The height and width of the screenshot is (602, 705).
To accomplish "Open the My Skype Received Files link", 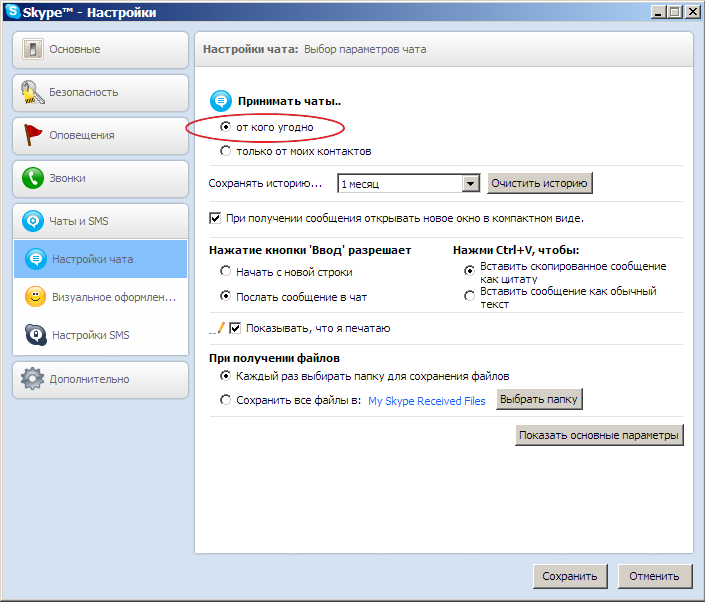I will (x=427, y=401).
